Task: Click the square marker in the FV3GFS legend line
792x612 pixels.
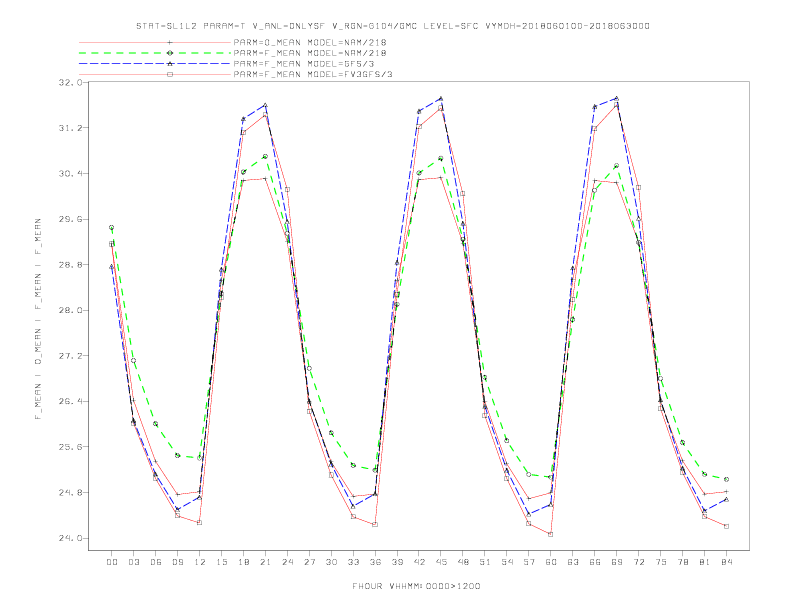Action: click(170, 74)
